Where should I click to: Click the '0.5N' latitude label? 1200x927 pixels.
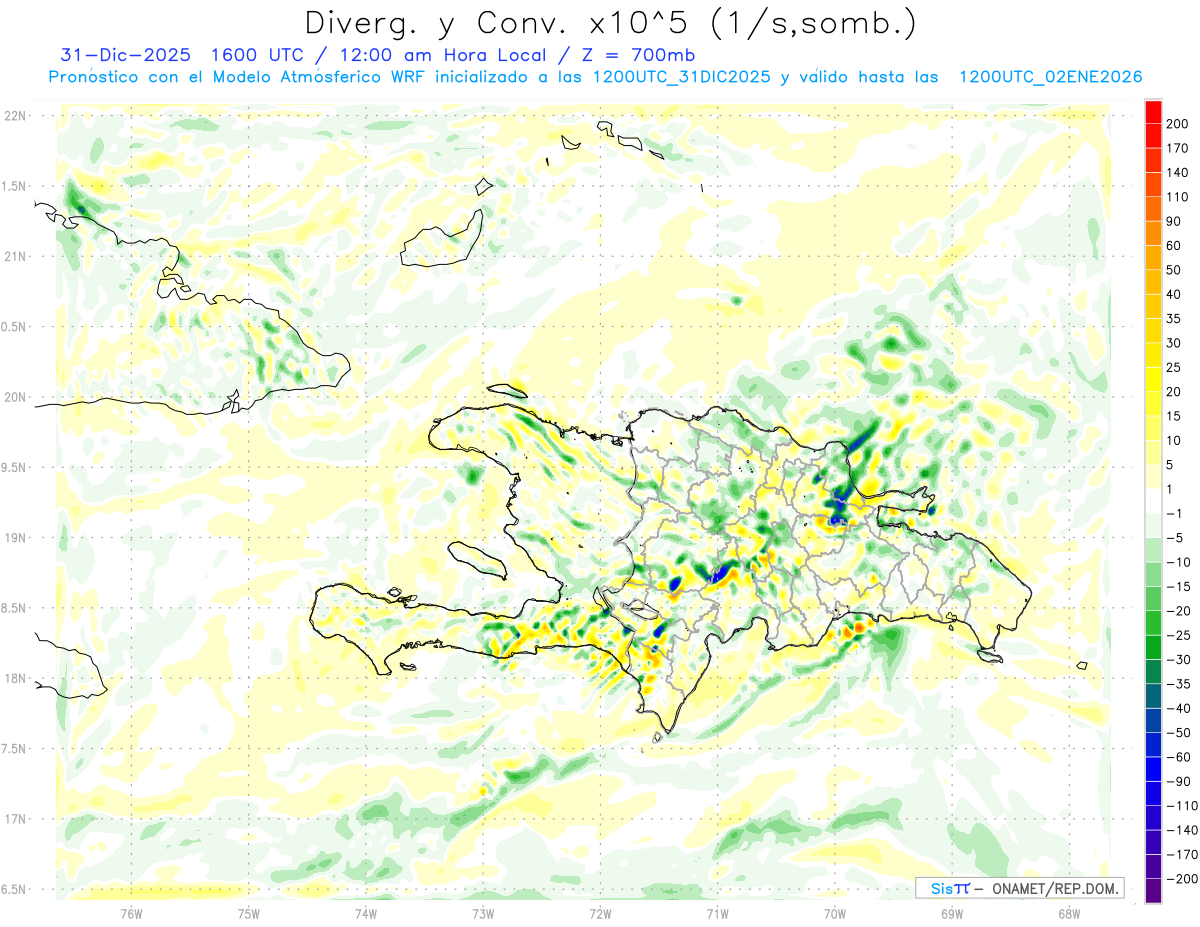(15, 327)
